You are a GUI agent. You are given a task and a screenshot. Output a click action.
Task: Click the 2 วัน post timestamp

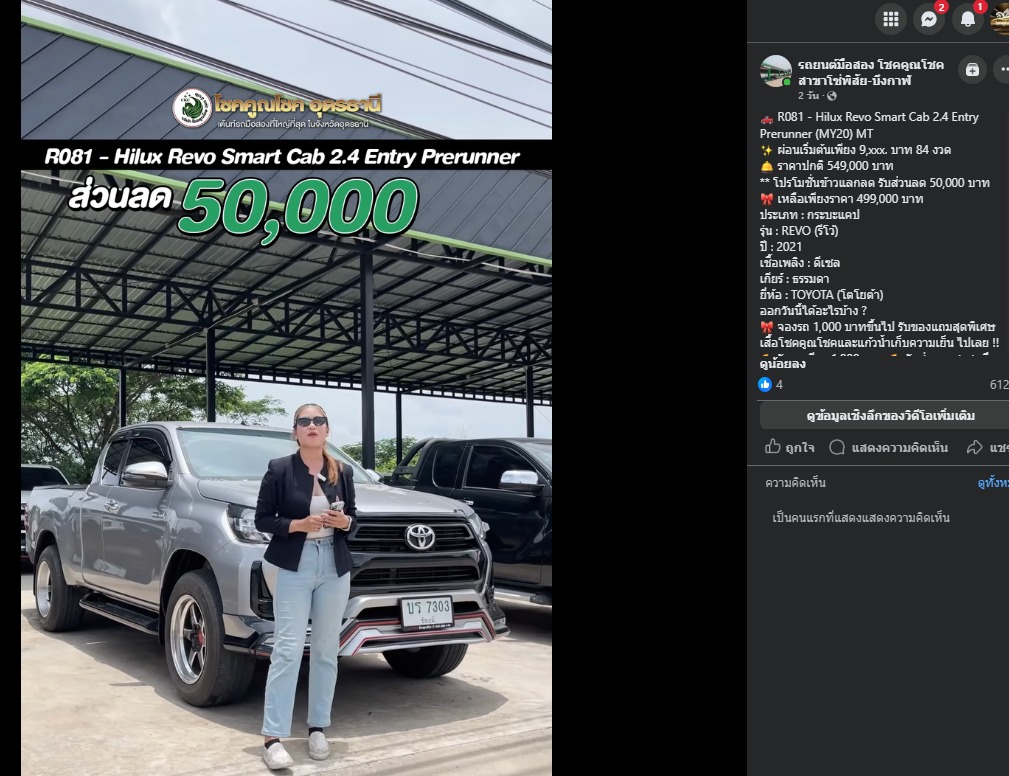[x=808, y=96]
